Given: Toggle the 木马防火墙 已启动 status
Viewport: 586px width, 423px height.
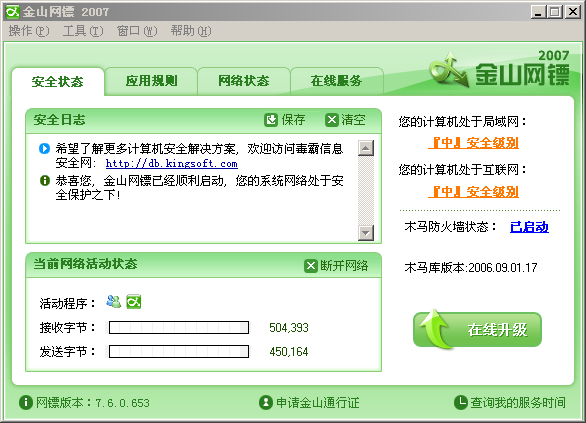Looking at the screenshot, I should [529, 227].
